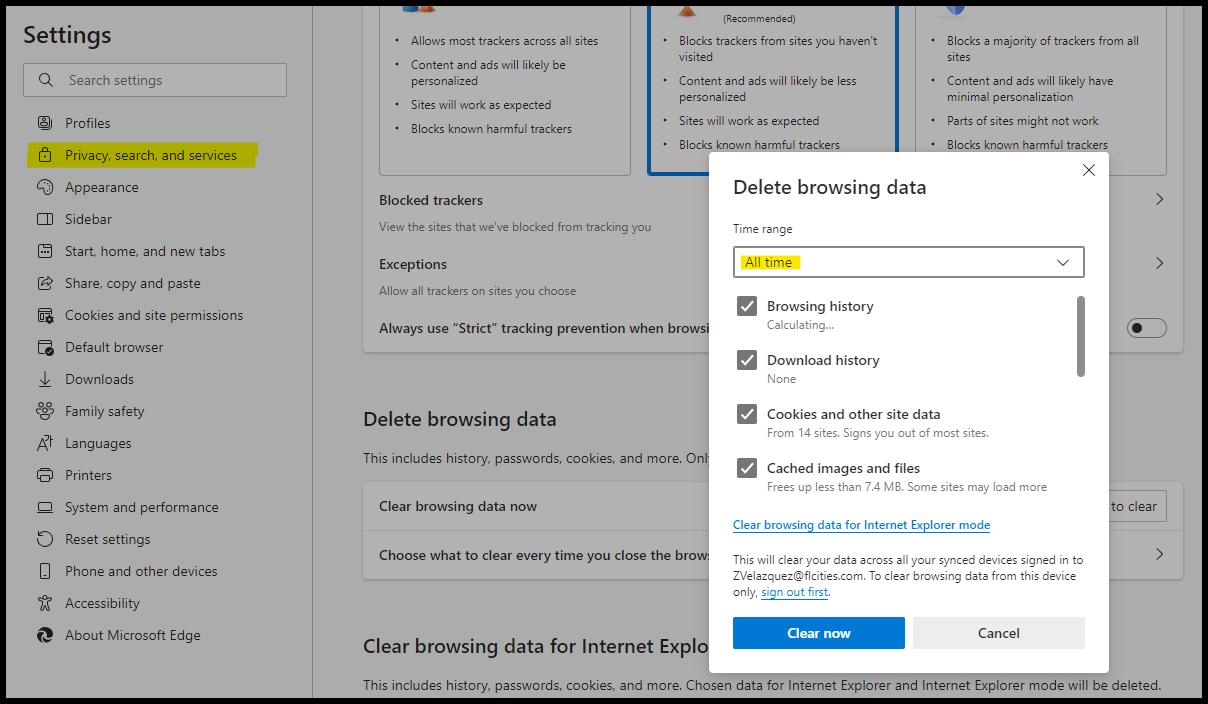Expand the tracking Exceptions chevron

(x=1159, y=264)
